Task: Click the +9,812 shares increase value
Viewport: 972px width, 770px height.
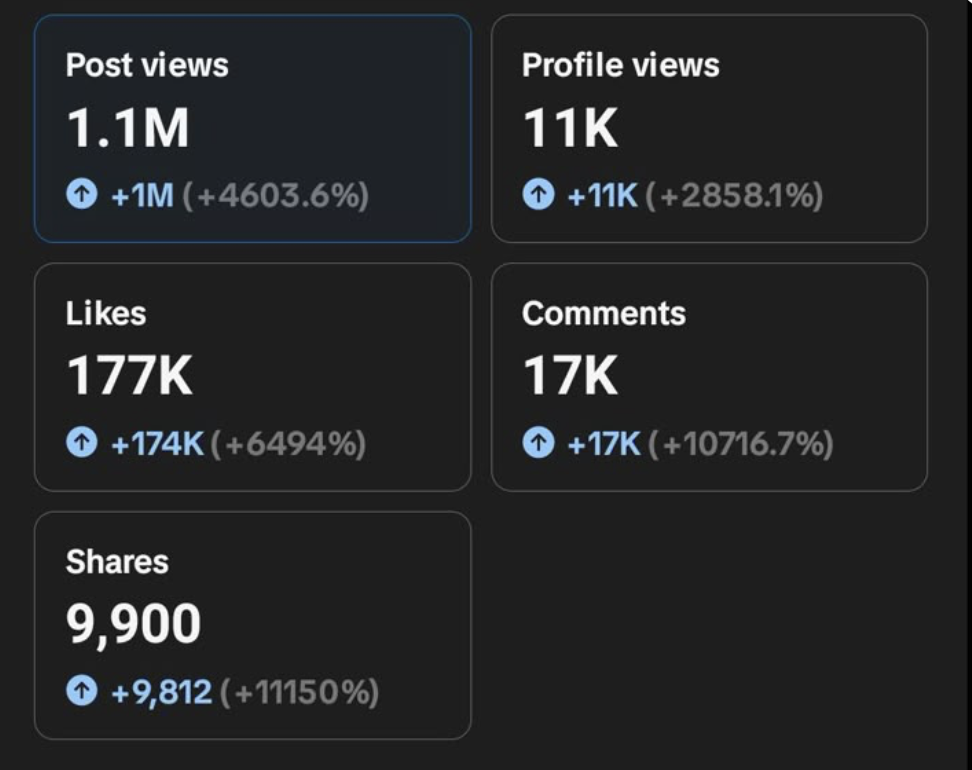Action: (x=161, y=691)
